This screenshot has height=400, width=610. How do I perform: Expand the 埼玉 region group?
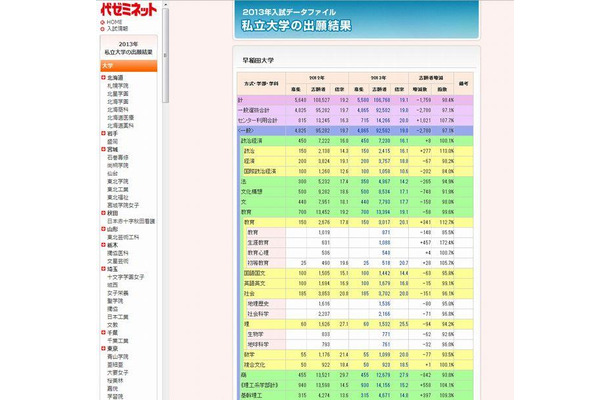pyautogui.click(x=103, y=268)
